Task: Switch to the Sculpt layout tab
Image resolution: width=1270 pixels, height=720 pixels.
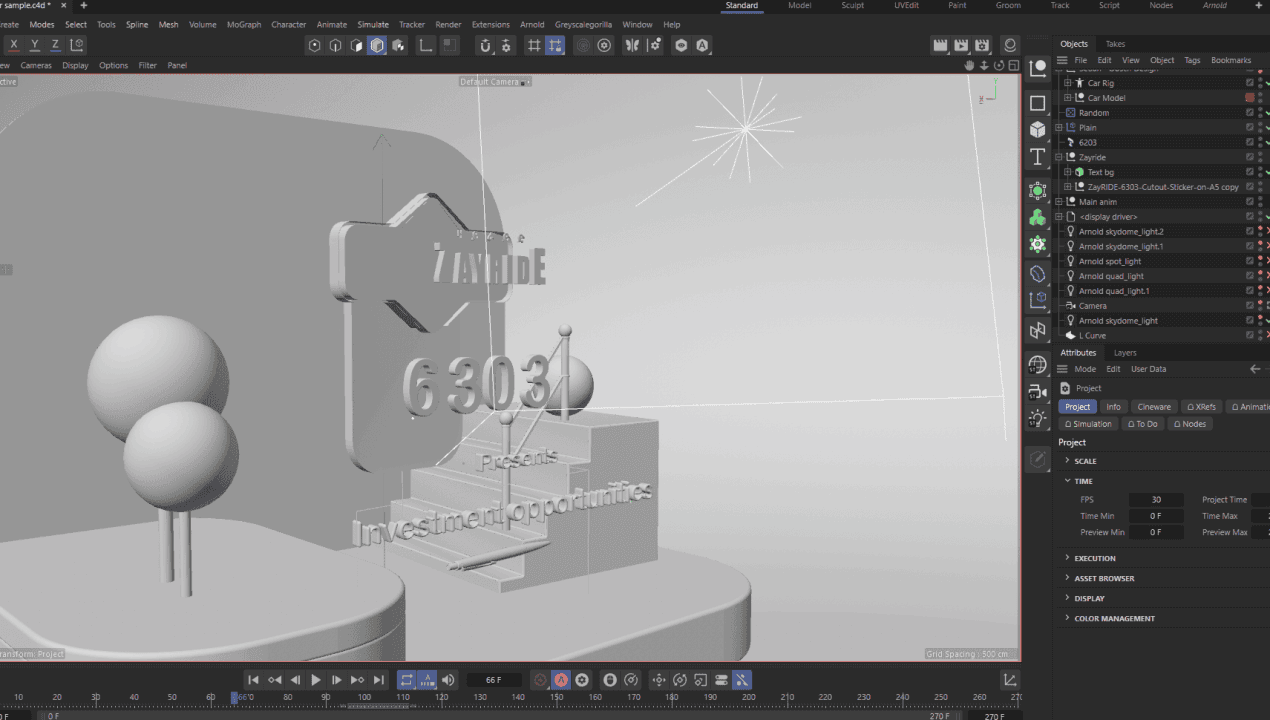Action: tap(853, 6)
